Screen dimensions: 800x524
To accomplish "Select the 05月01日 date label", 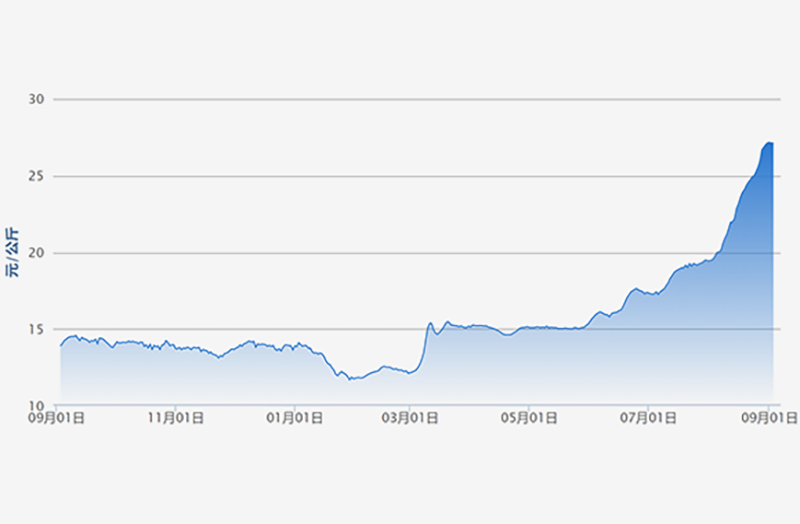I will coord(529,420).
